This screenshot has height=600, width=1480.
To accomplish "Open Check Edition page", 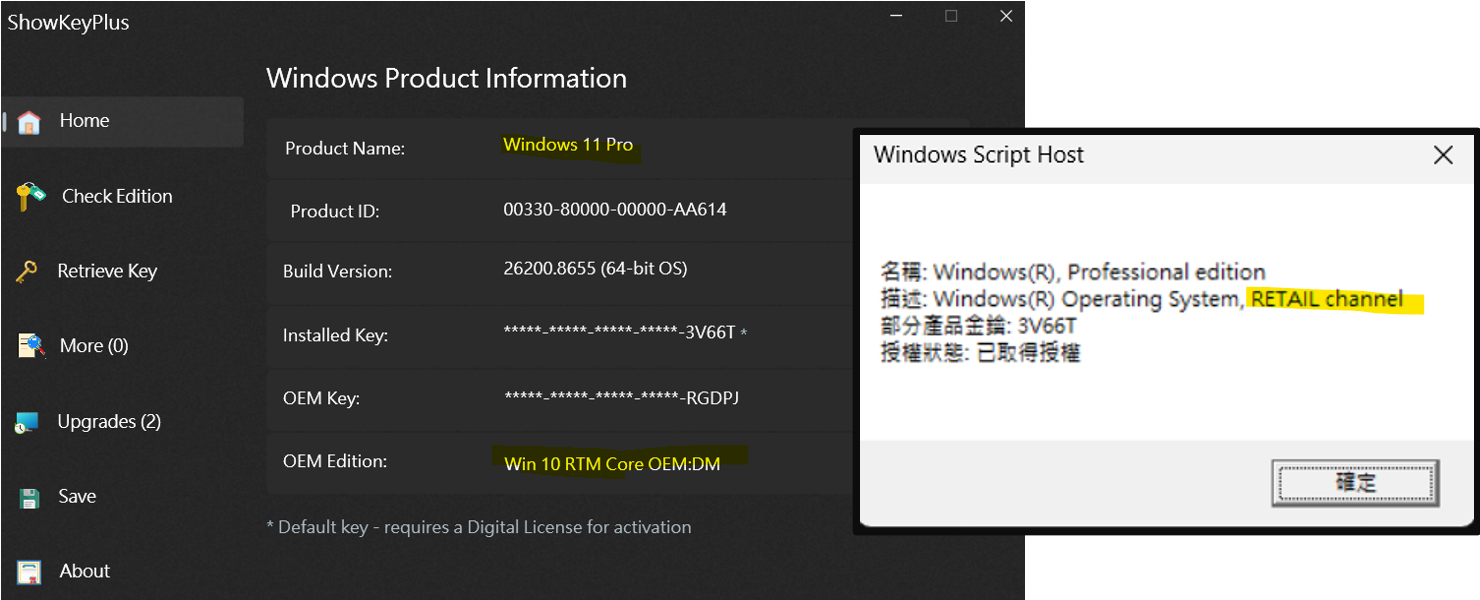I will tap(117, 196).
